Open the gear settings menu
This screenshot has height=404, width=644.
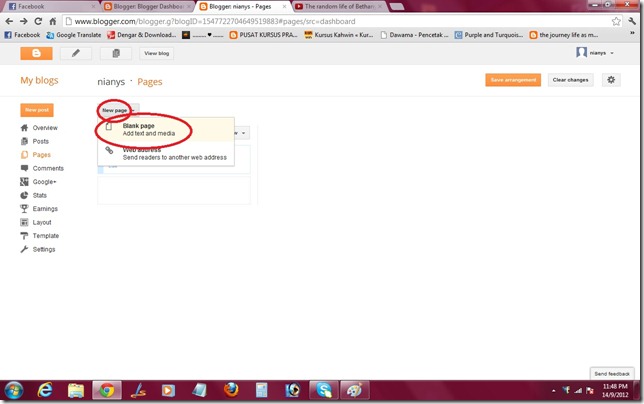click(611, 80)
